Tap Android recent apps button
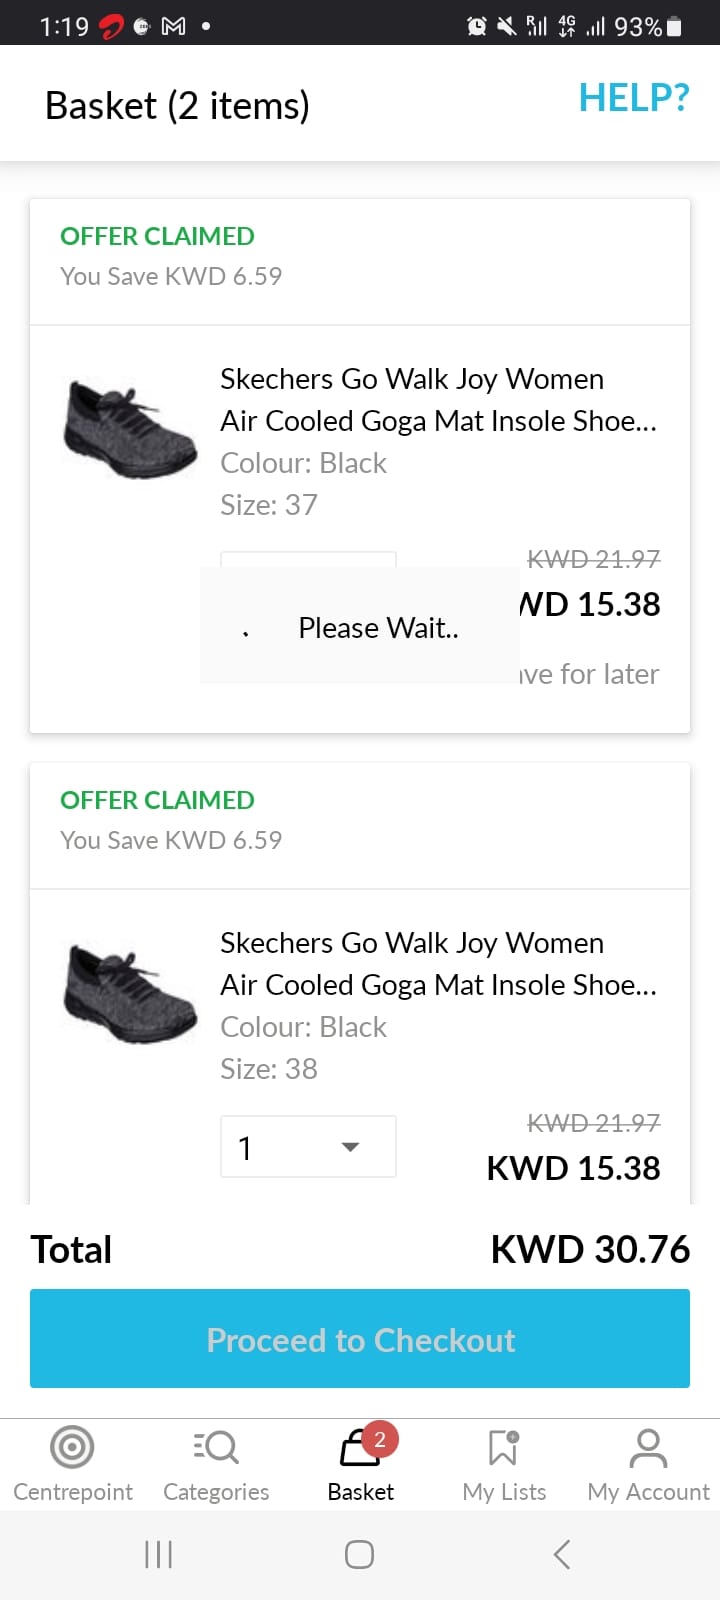The image size is (720, 1600). [159, 1554]
